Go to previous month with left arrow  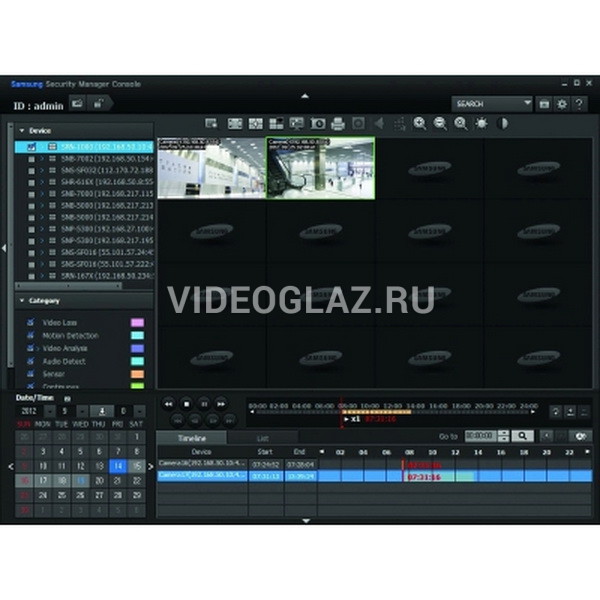(11, 466)
